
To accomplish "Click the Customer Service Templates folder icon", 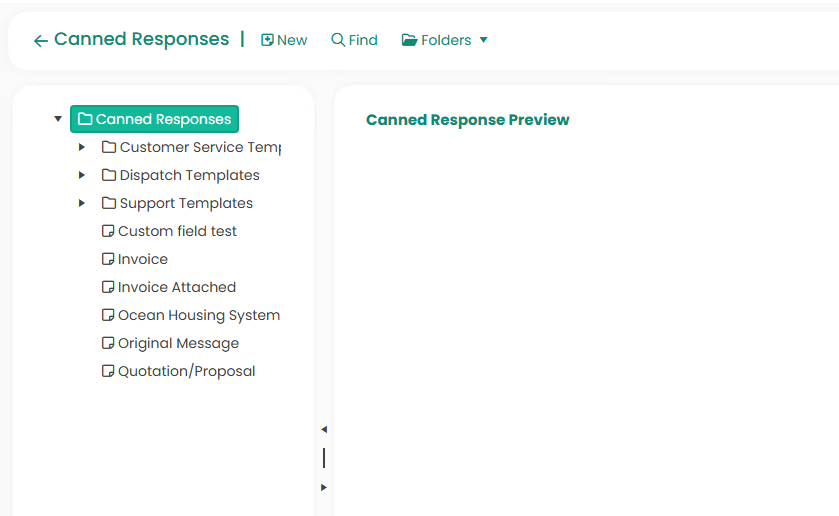I will (109, 147).
